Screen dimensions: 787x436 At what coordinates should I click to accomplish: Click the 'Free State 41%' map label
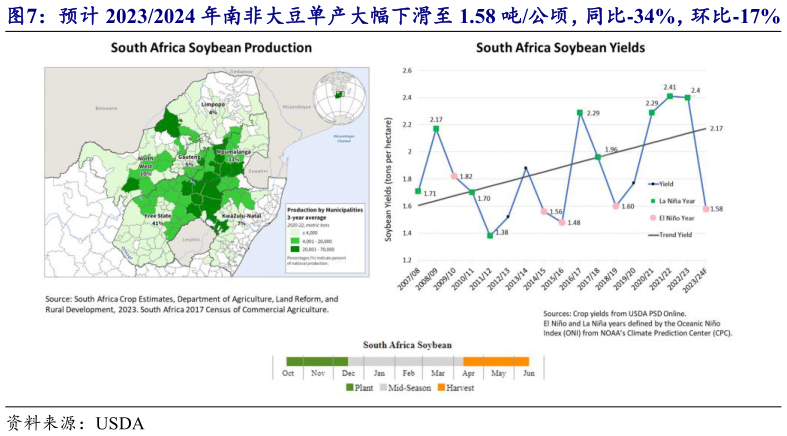click(x=158, y=219)
